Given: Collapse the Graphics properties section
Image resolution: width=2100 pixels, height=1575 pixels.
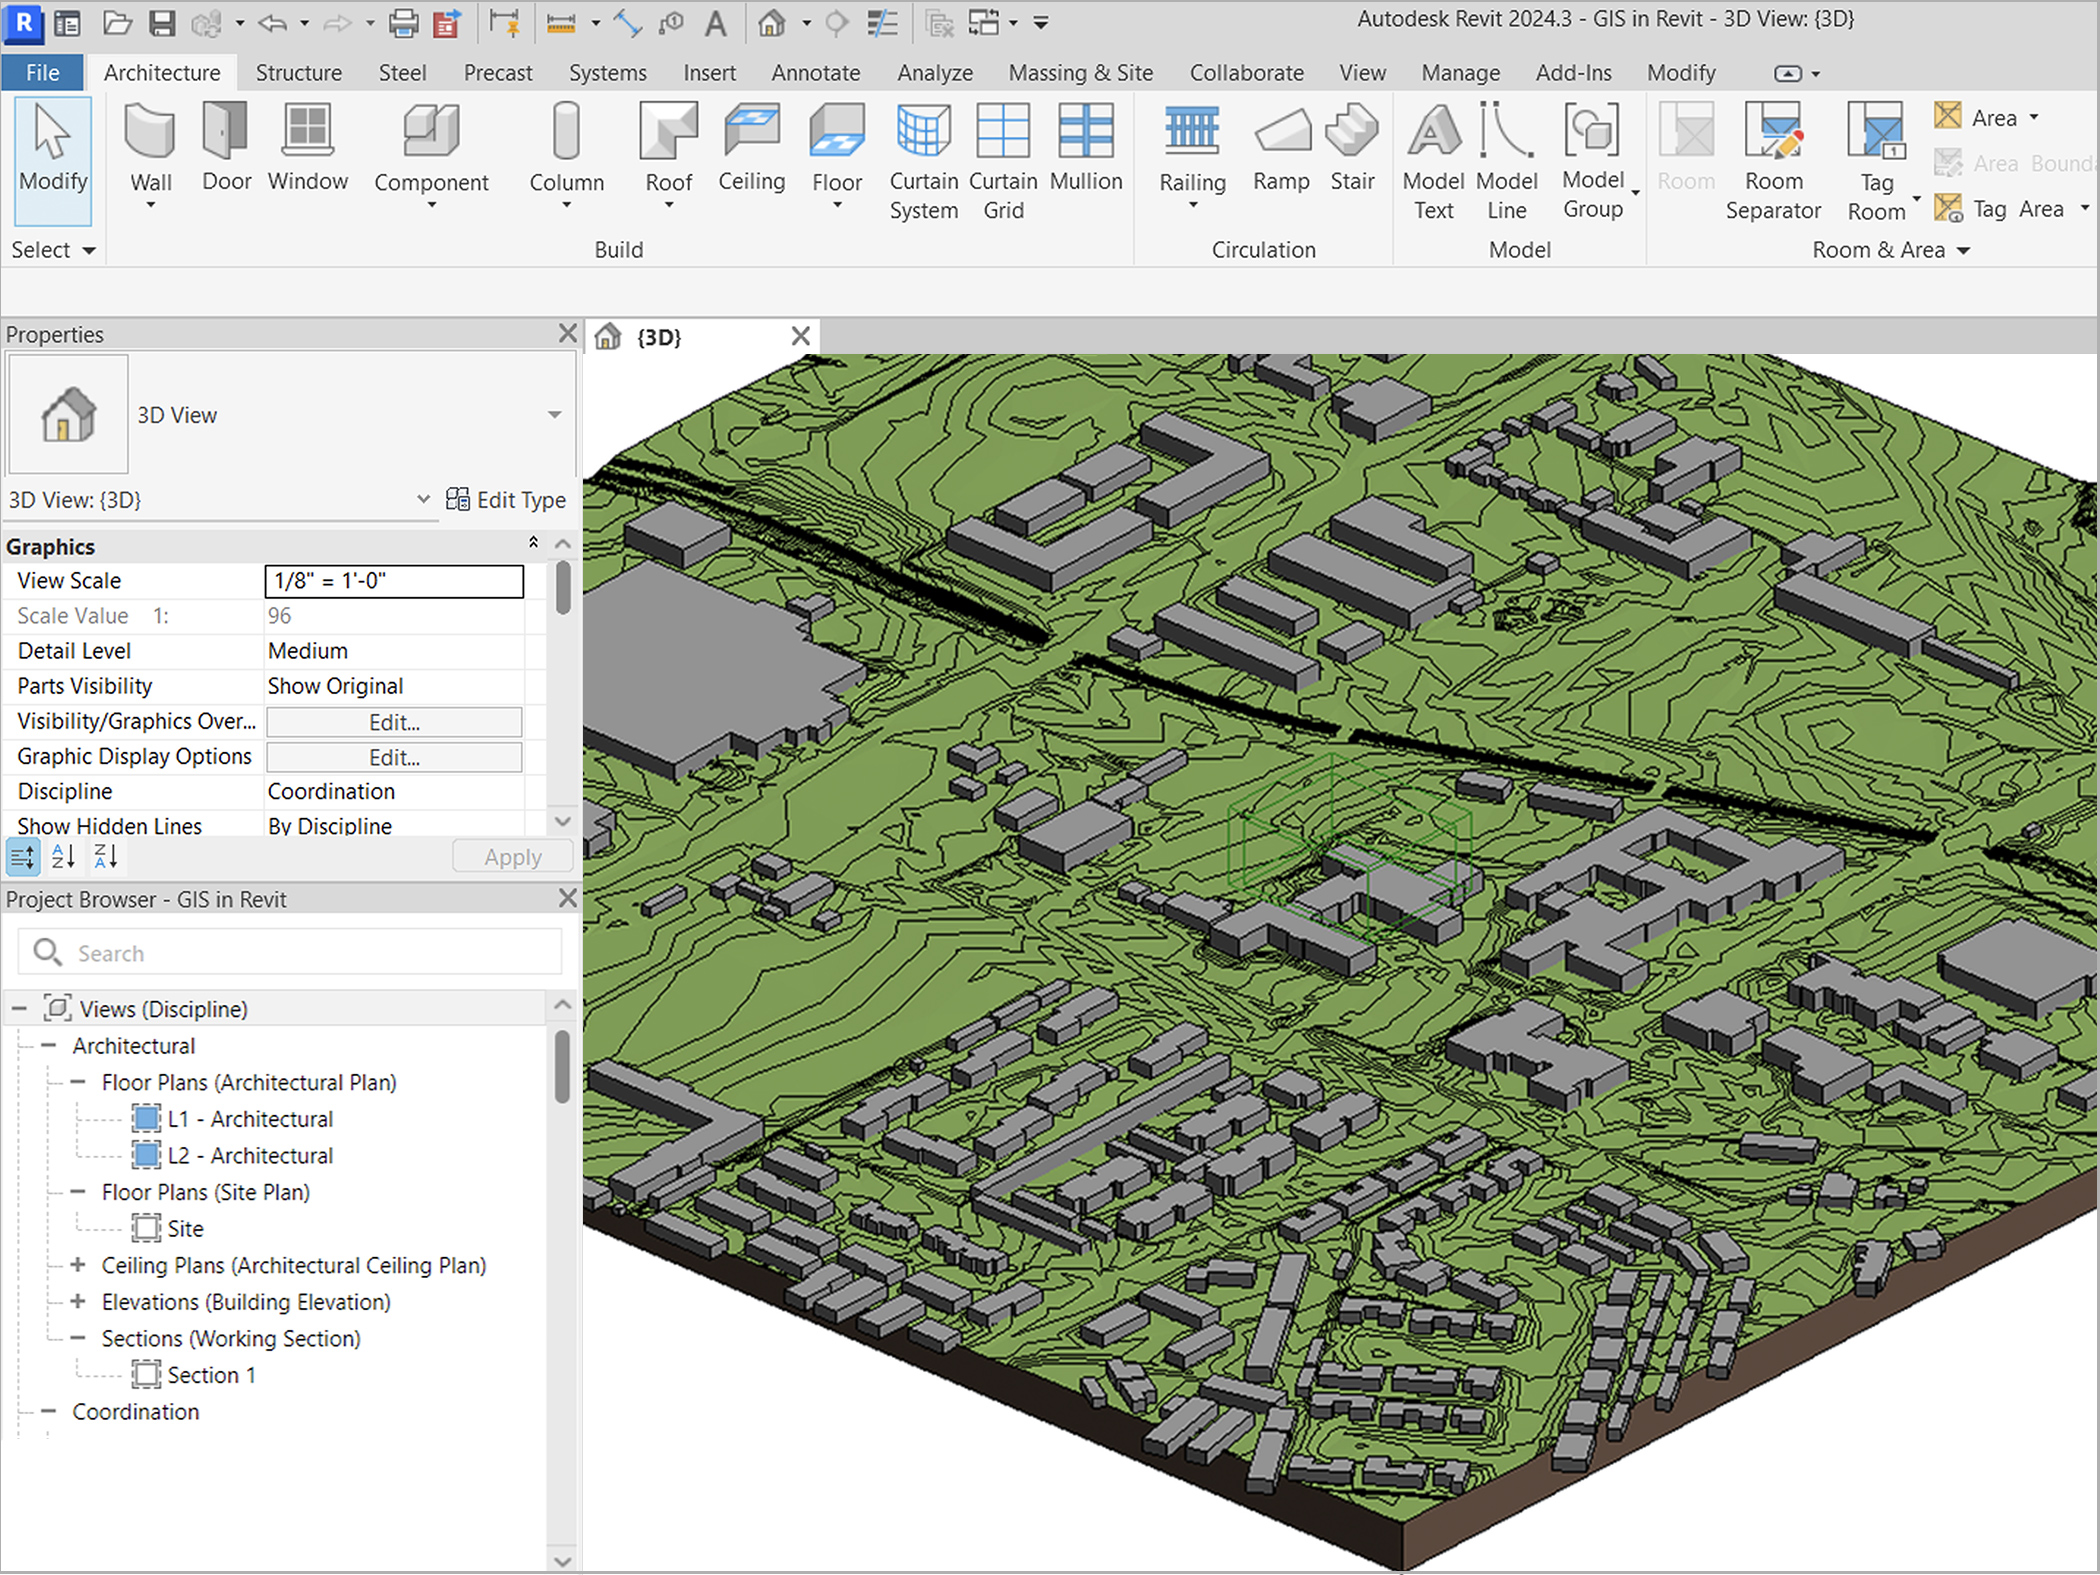Looking at the screenshot, I should coord(533,543).
